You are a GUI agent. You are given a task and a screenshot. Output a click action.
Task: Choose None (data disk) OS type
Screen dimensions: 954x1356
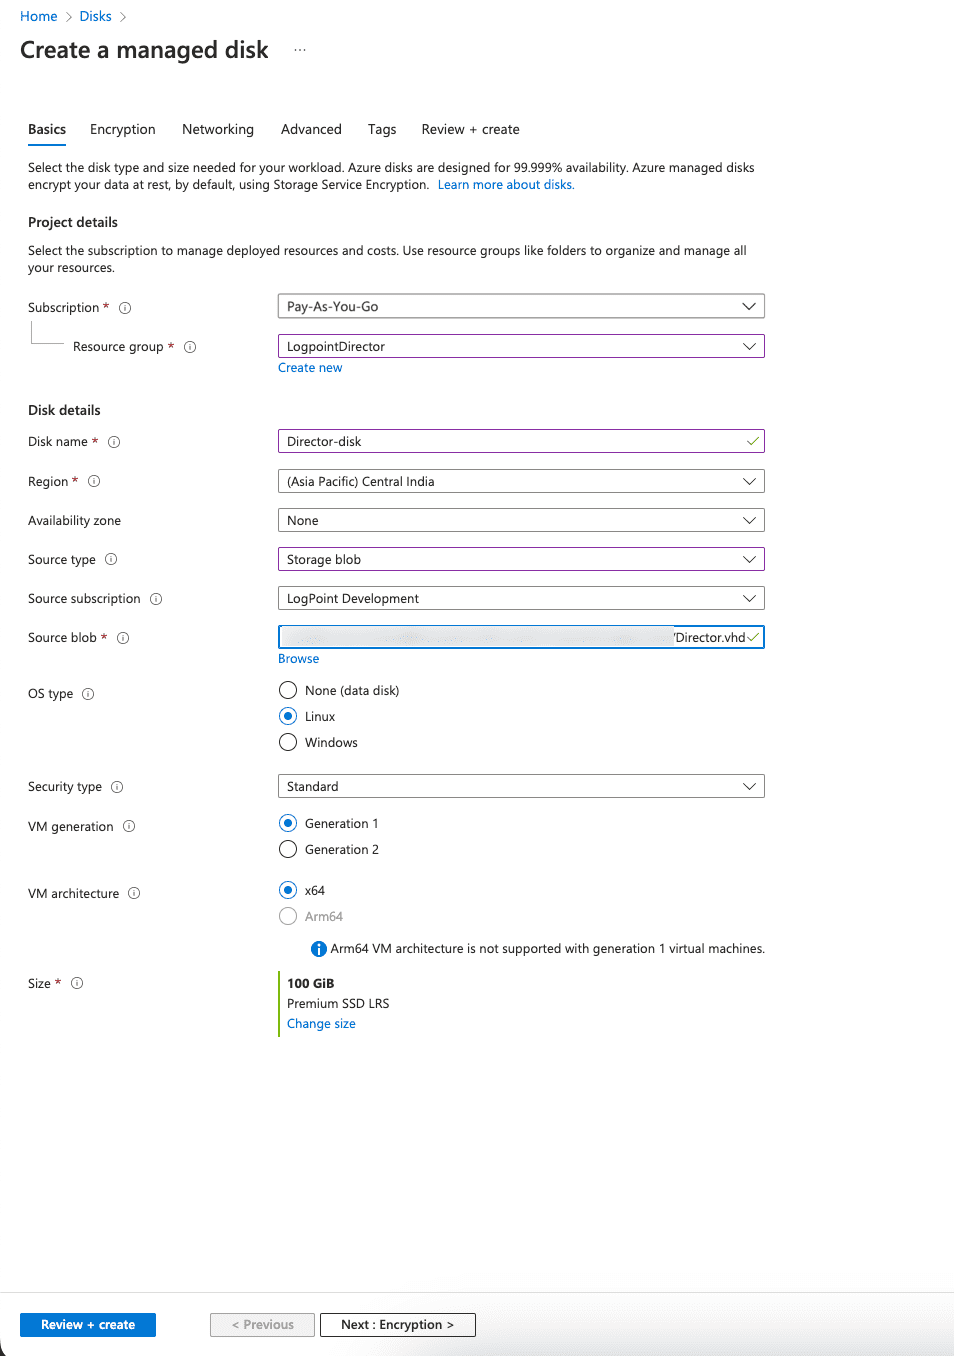point(288,690)
